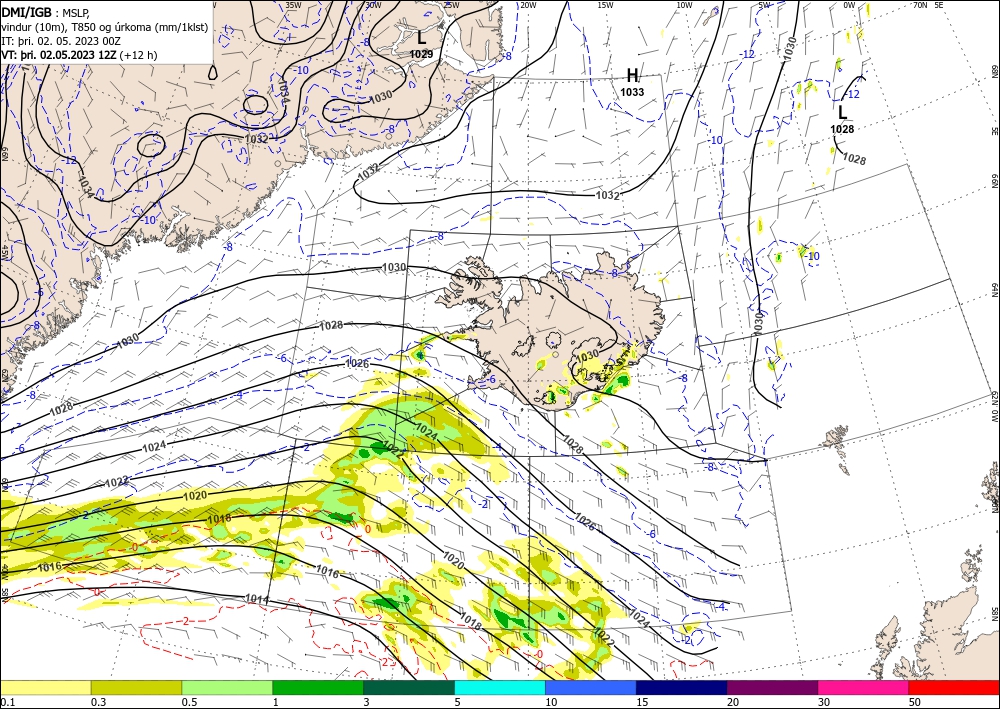The height and width of the screenshot is (709, 1000).
Task: Click the '35W' longitude label at top
Action: [x=293, y=5]
